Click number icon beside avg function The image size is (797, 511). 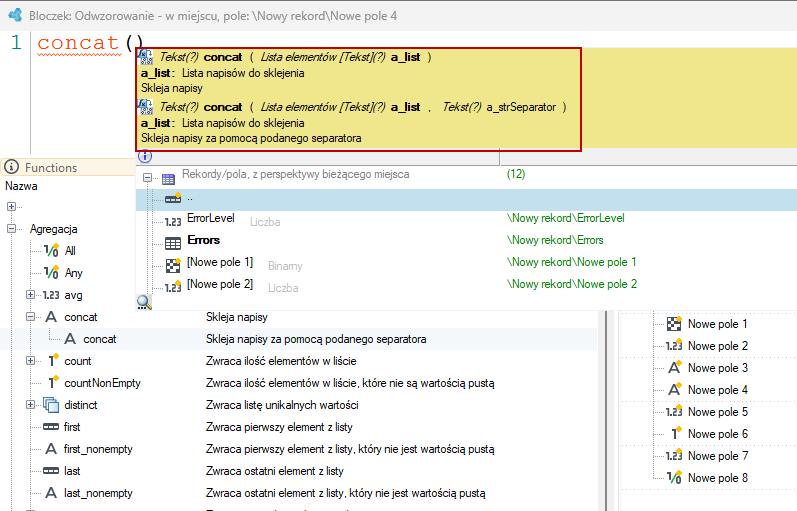pos(51,295)
